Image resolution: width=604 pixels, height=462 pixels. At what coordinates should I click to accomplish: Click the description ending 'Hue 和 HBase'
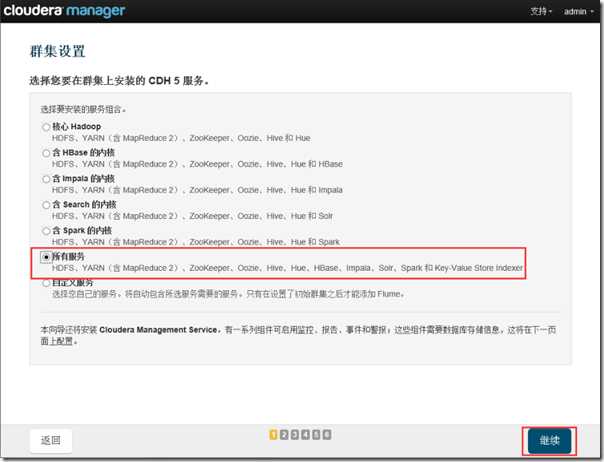click(x=197, y=164)
